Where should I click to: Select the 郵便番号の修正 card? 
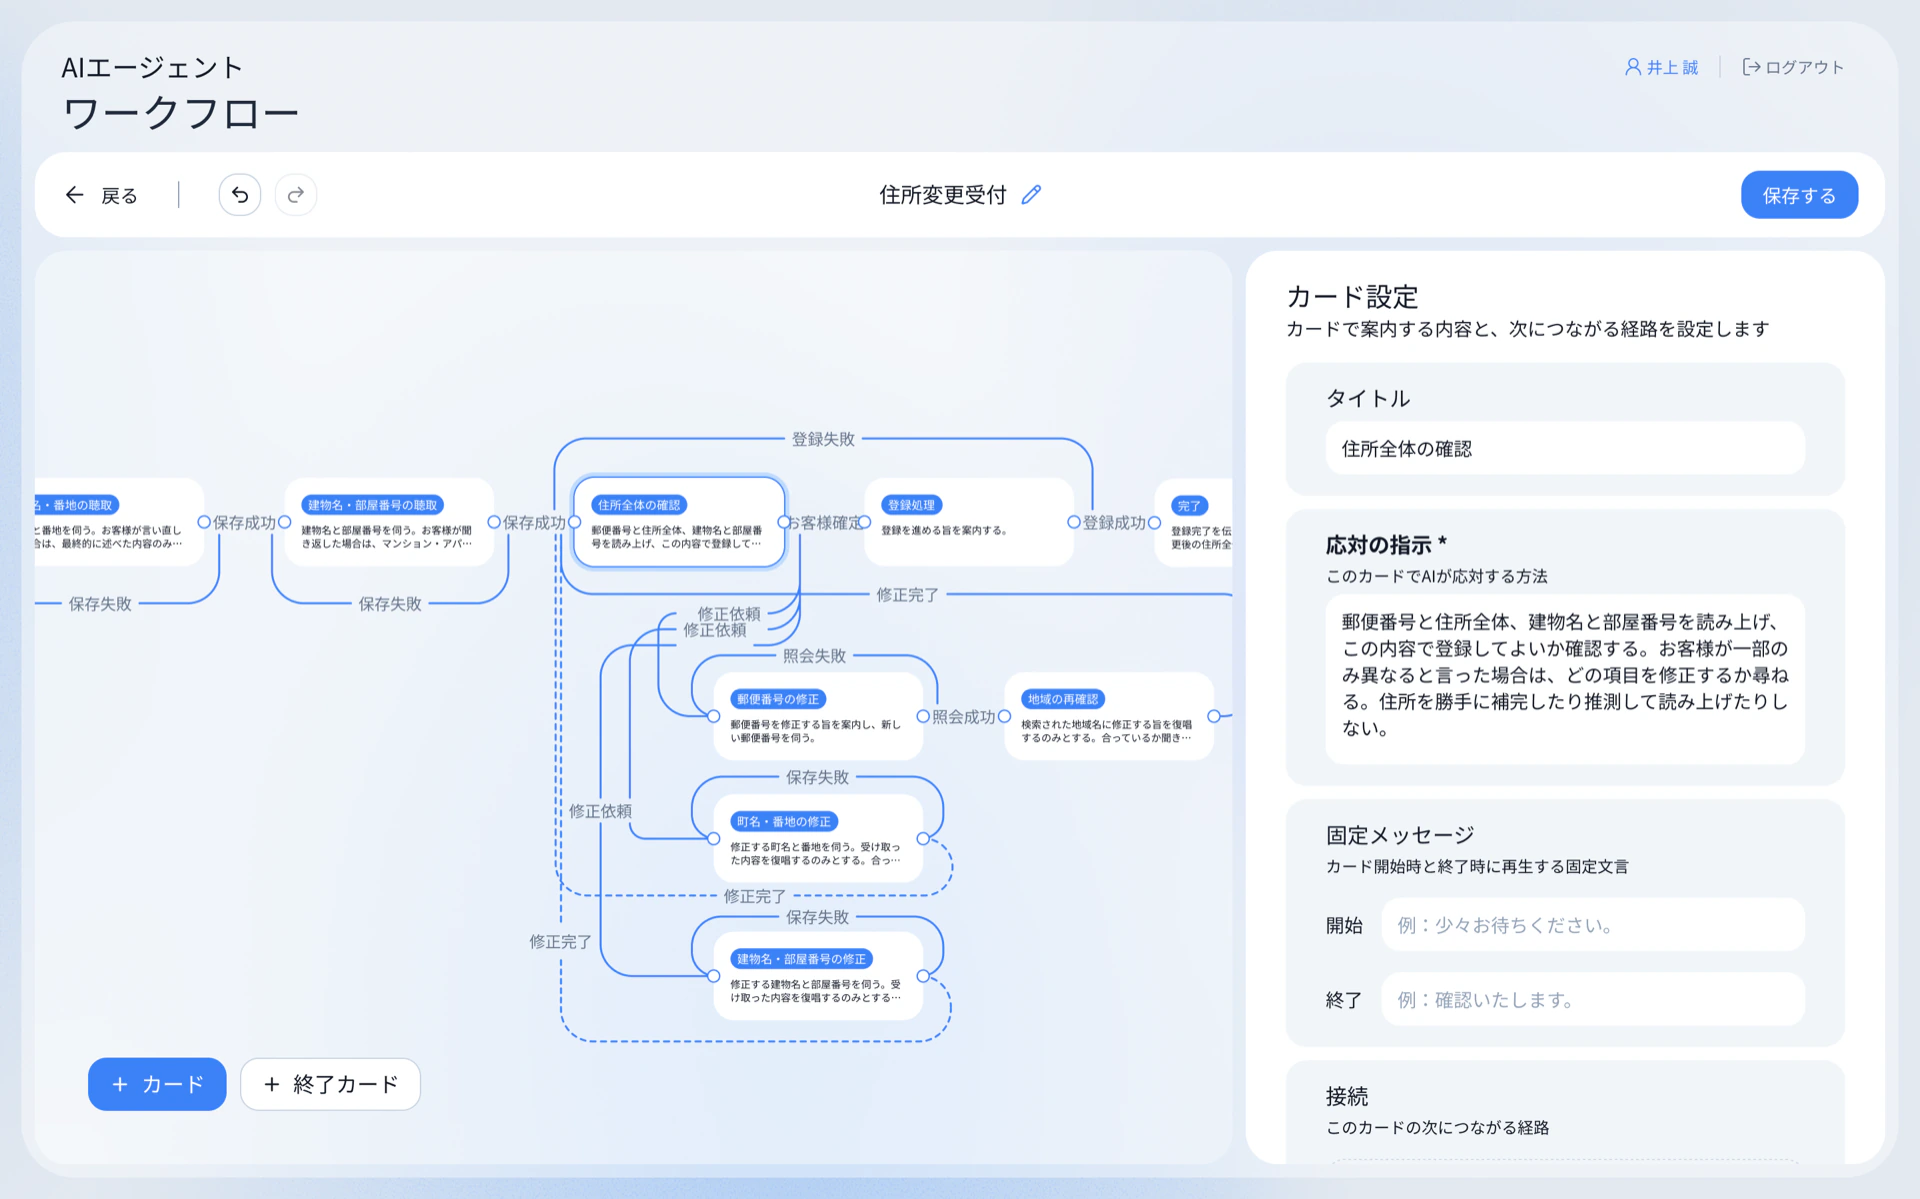point(818,716)
